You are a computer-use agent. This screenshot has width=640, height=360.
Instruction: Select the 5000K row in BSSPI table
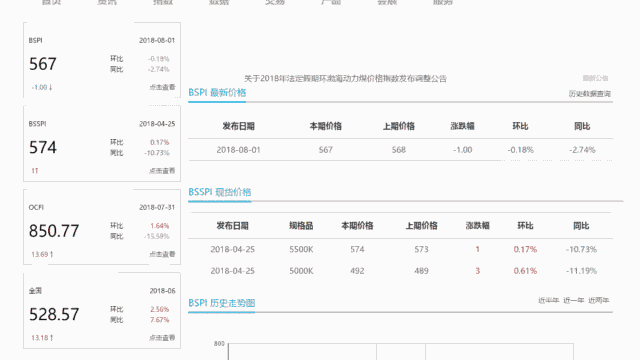pos(400,271)
